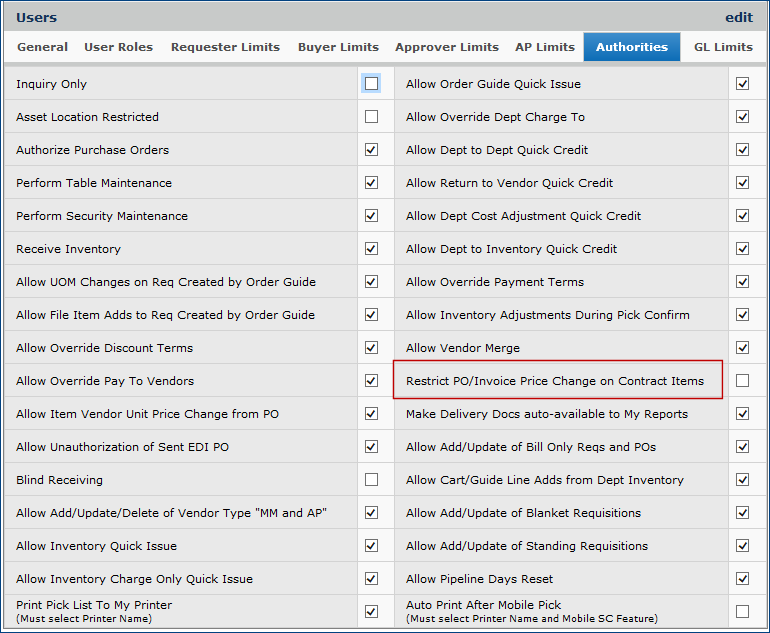Go to the Approver Limits tab
Screen dimensions: 770x633
point(446,47)
